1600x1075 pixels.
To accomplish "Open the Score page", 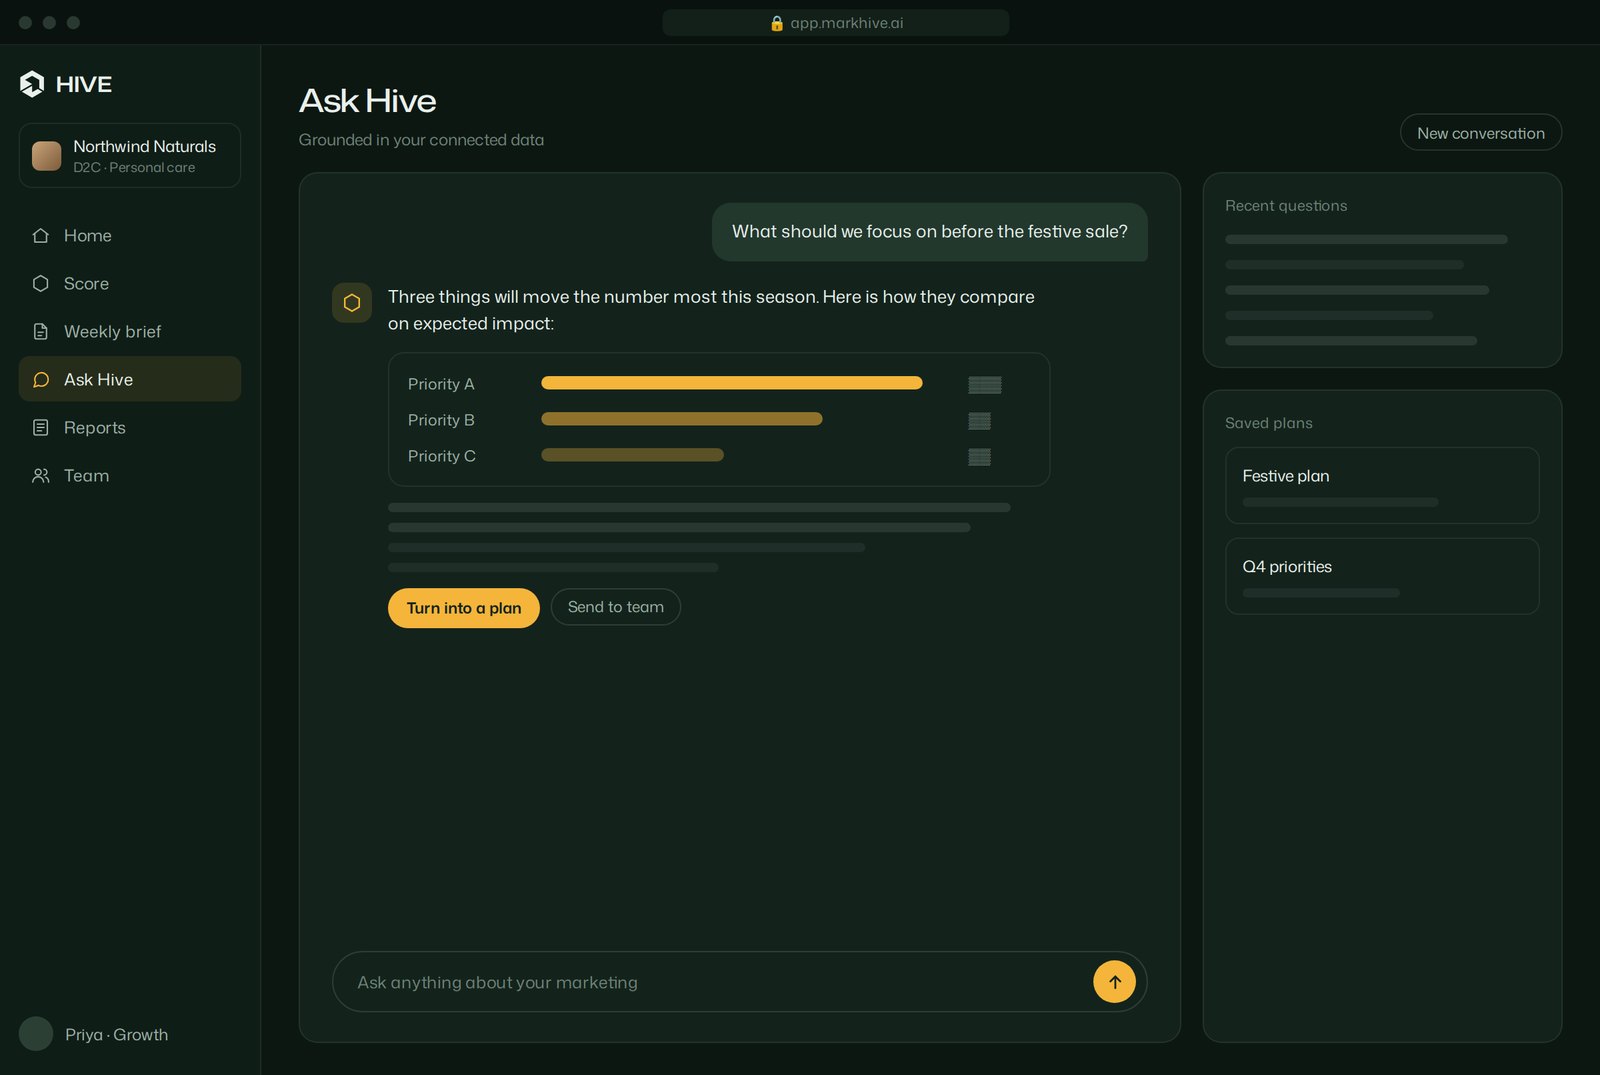I will point(130,284).
